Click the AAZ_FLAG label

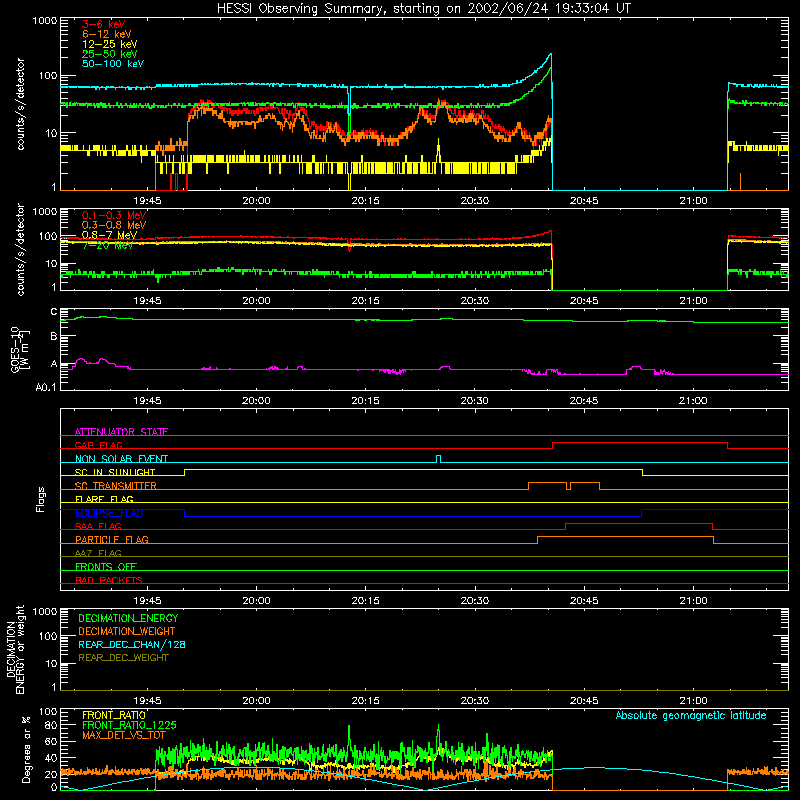pyautogui.click(x=98, y=553)
